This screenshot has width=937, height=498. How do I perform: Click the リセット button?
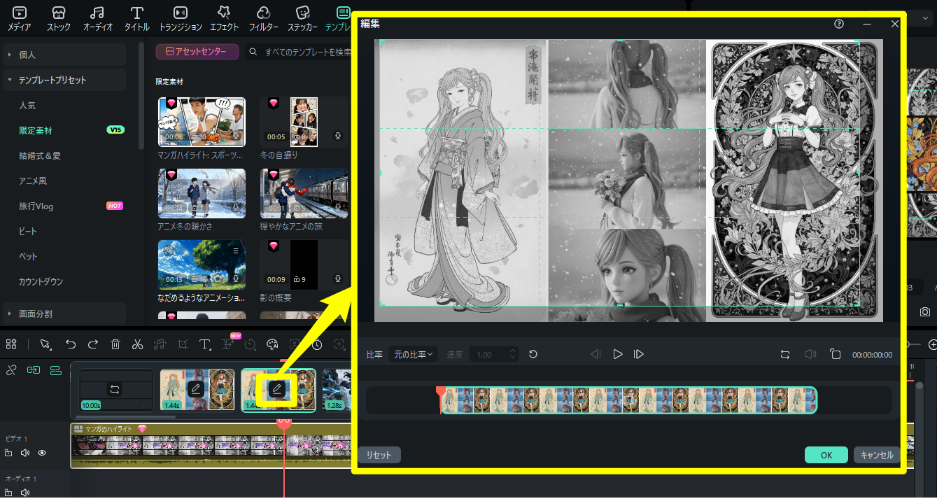(379, 455)
